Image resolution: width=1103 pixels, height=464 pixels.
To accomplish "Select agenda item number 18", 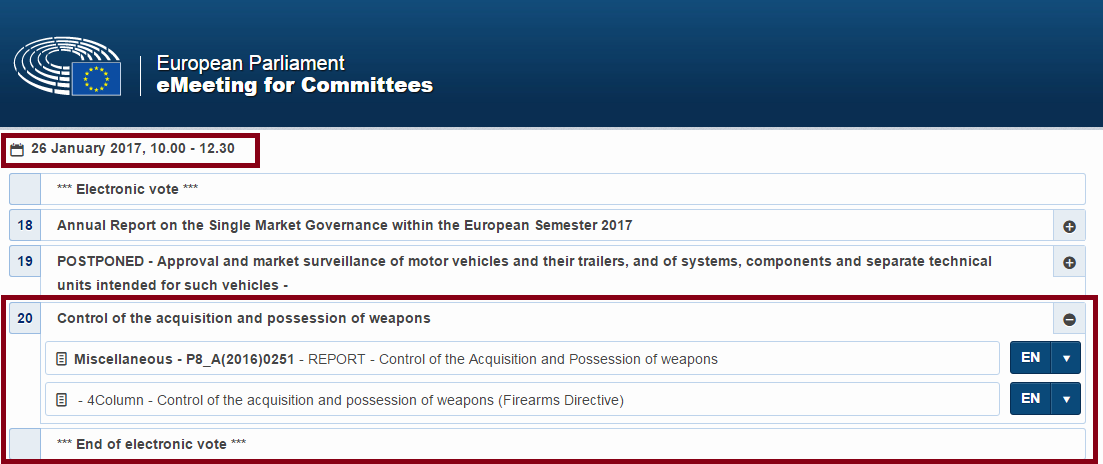I will point(25,226).
